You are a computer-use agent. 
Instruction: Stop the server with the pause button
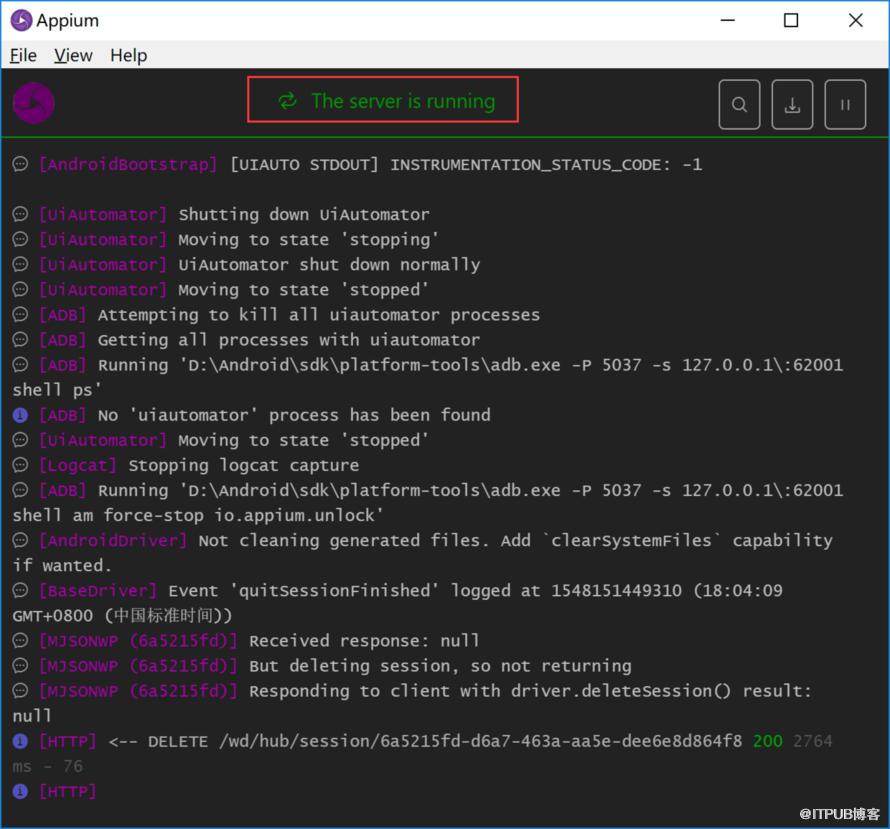(845, 104)
